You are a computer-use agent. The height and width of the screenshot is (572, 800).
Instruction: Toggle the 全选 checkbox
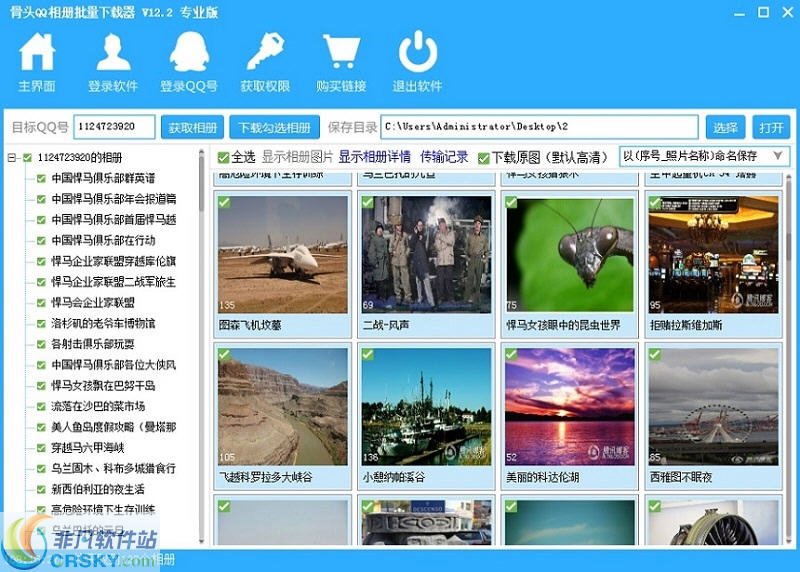223,158
